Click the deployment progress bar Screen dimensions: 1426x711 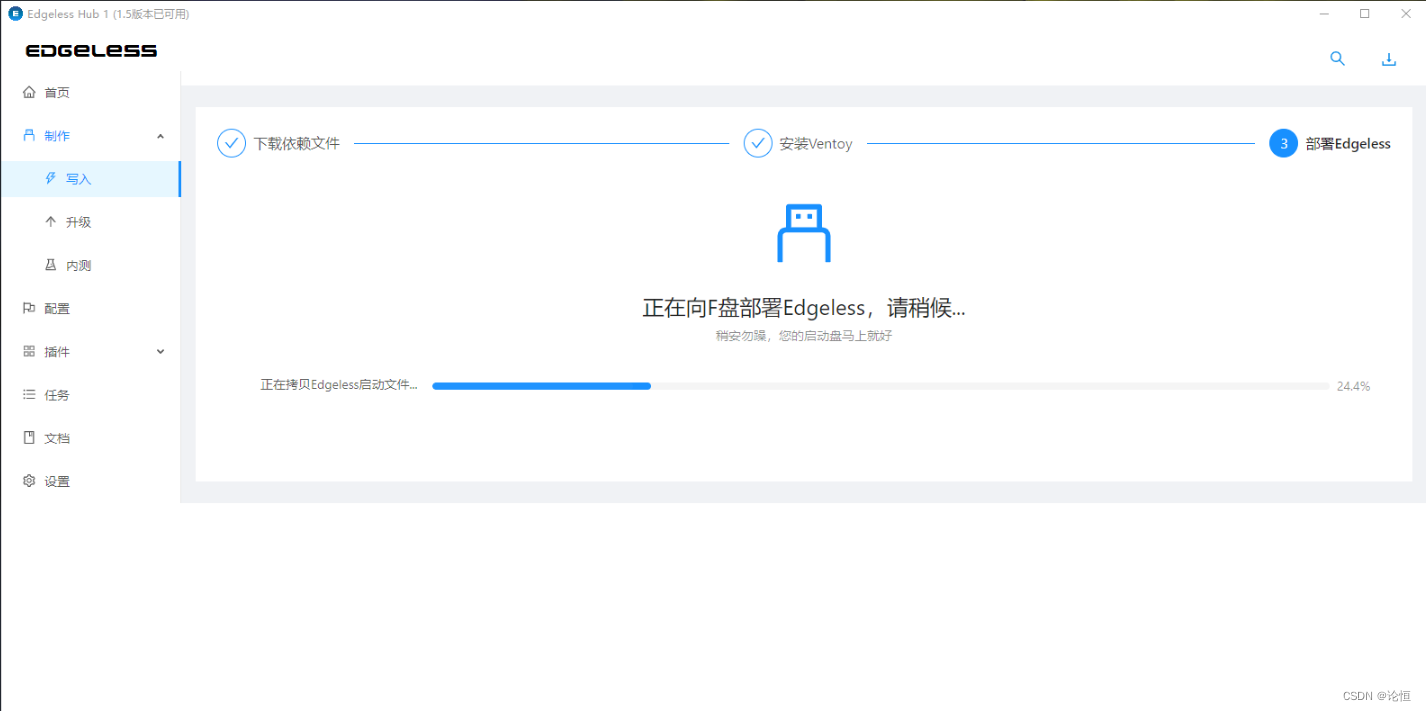[x=880, y=385]
